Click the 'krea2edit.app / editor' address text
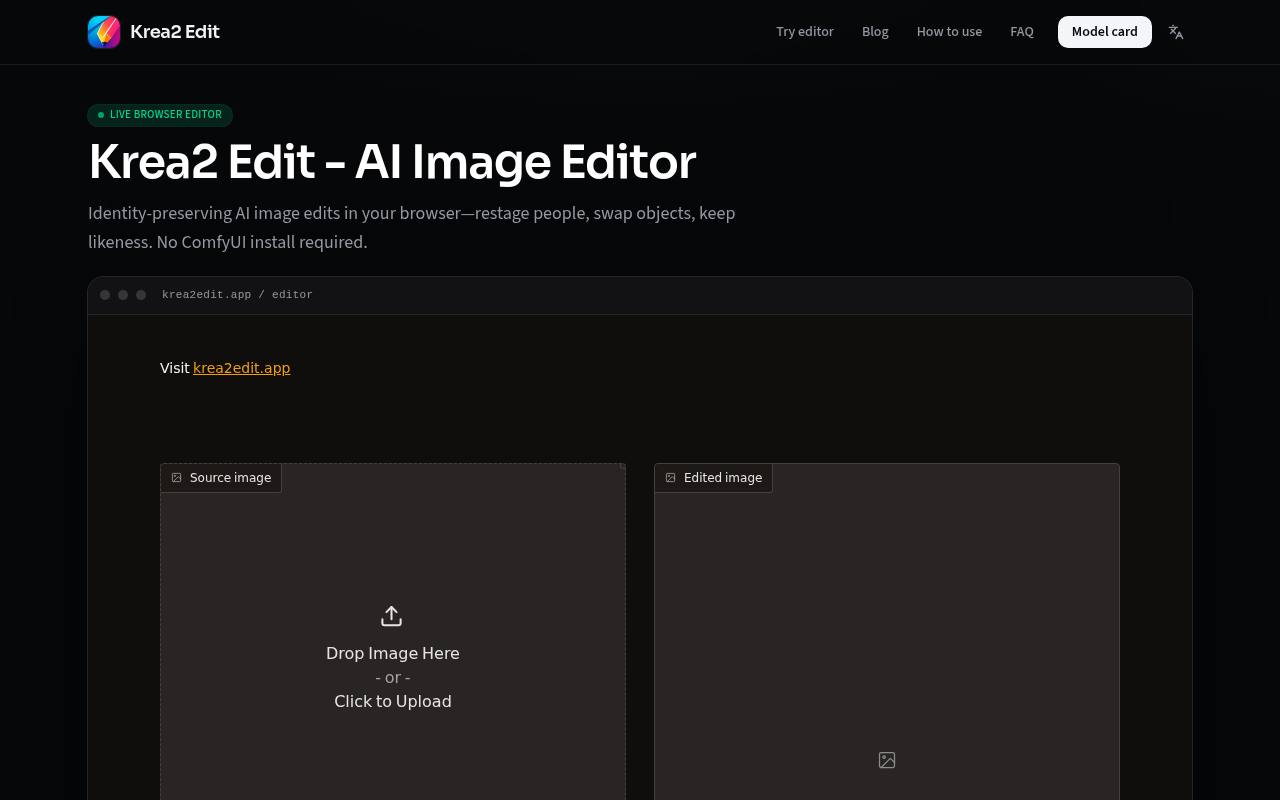The height and width of the screenshot is (800, 1280). pyautogui.click(x=237, y=295)
